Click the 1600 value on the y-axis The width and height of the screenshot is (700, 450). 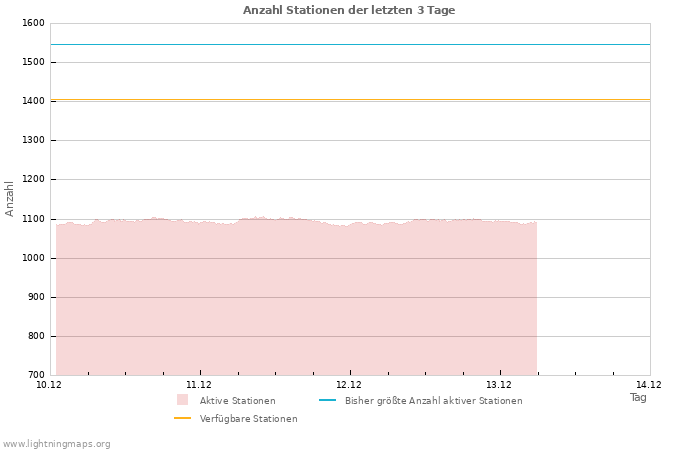coord(33,23)
